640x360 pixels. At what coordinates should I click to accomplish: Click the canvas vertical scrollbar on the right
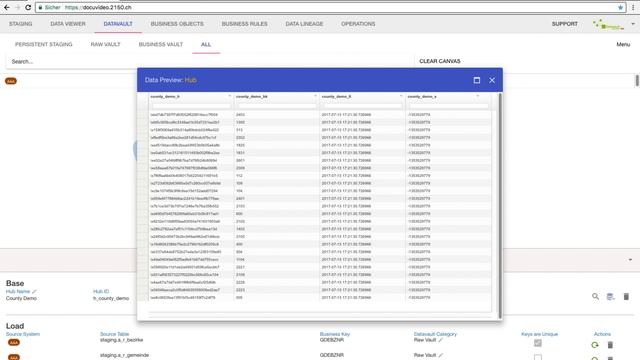637,80
